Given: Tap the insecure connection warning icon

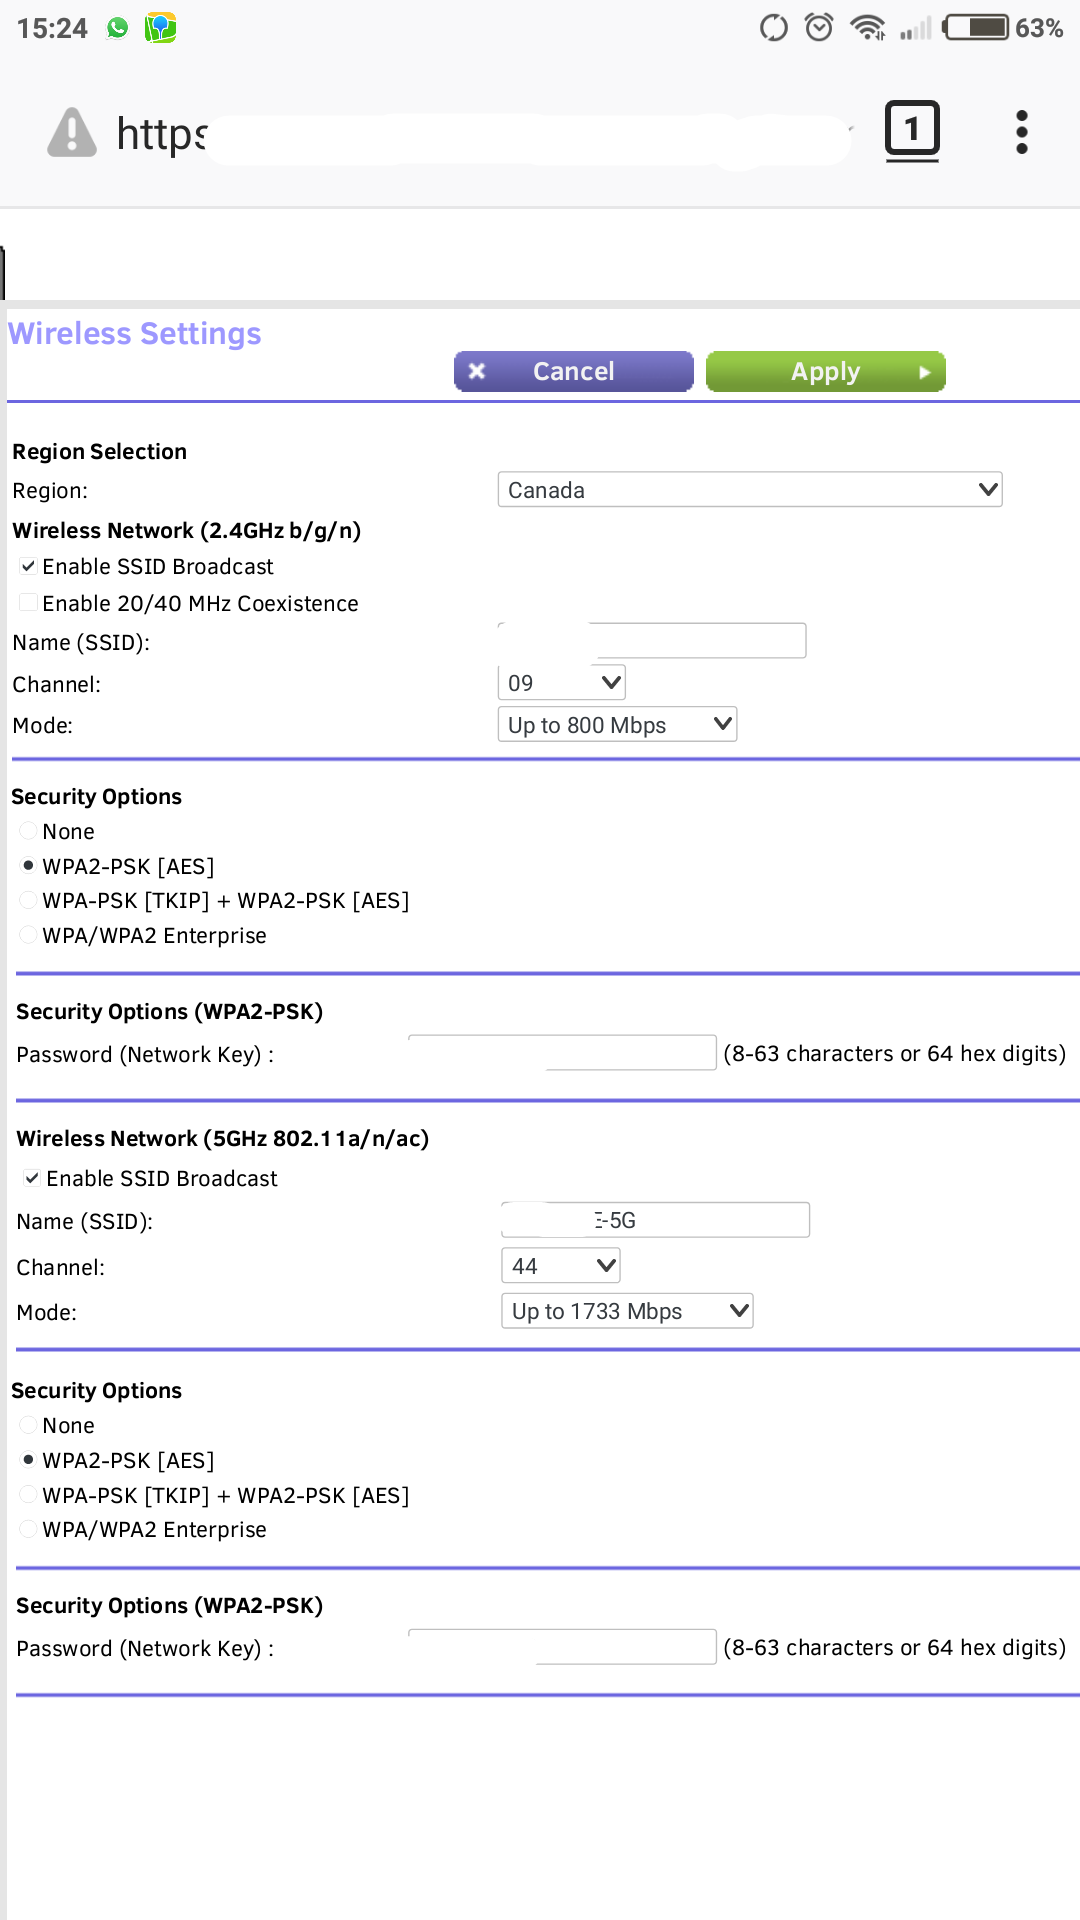Looking at the screenshot, I should point(72,133).
